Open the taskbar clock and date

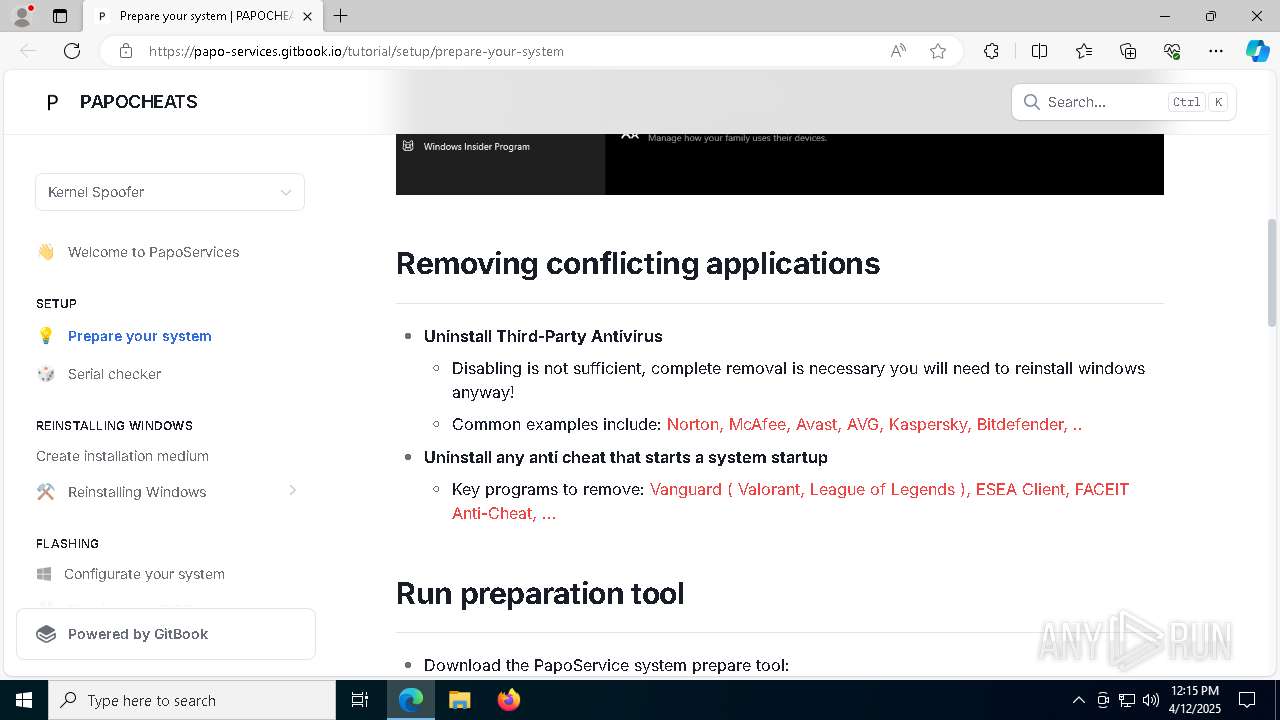[1195, 700]
